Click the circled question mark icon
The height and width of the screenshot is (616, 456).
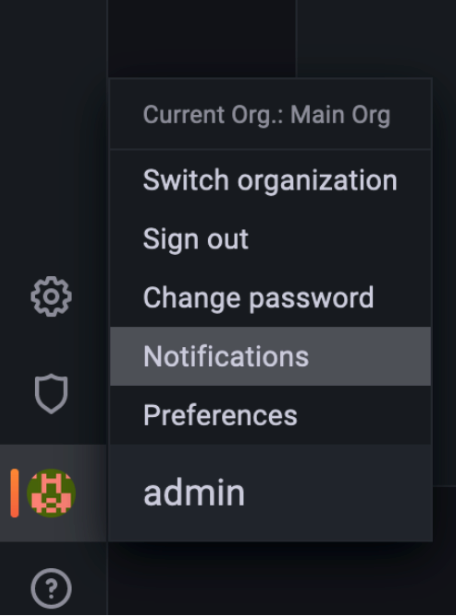(x=51, y=588)
